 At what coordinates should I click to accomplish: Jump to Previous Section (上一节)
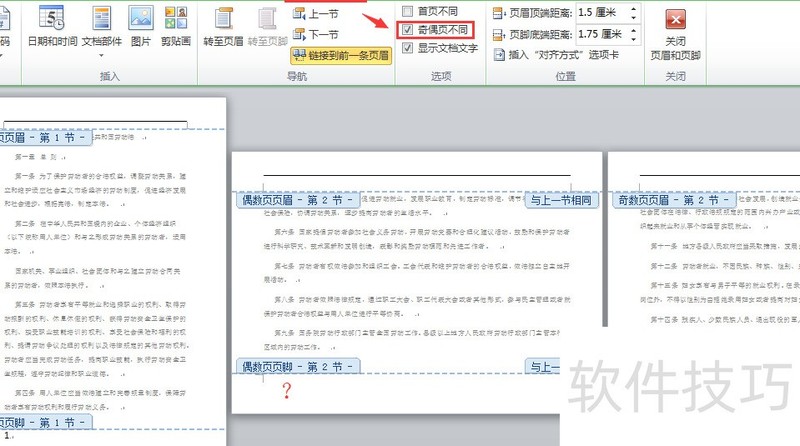[x=316, y=14]
